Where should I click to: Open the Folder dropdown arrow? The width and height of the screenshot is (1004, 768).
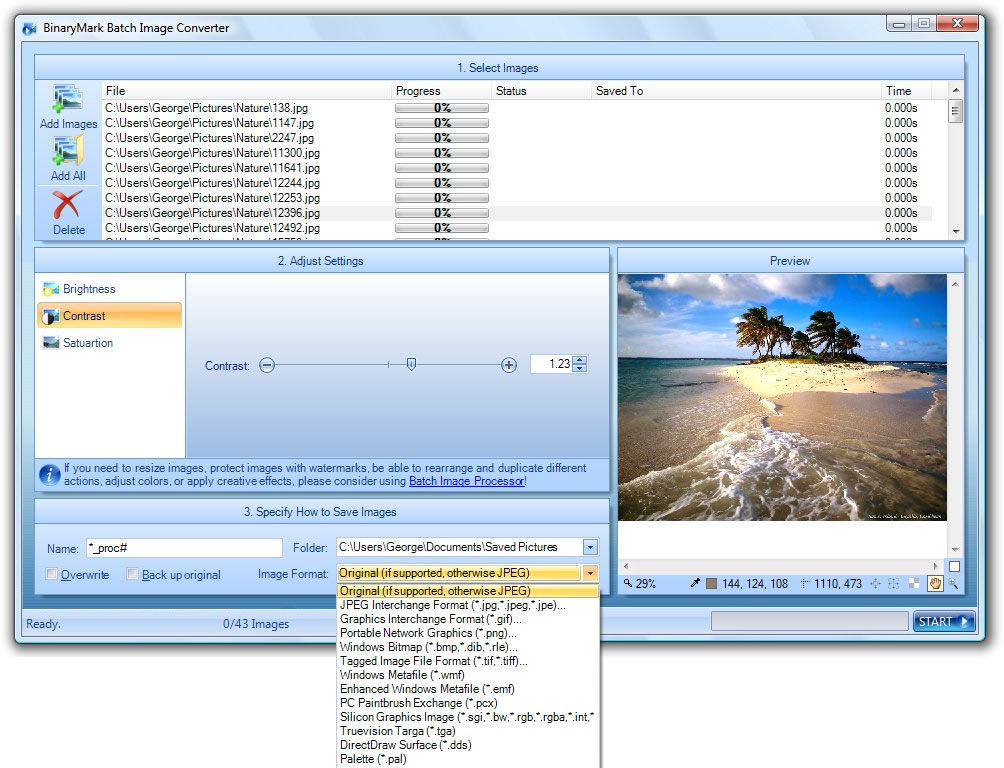(590, 548)
